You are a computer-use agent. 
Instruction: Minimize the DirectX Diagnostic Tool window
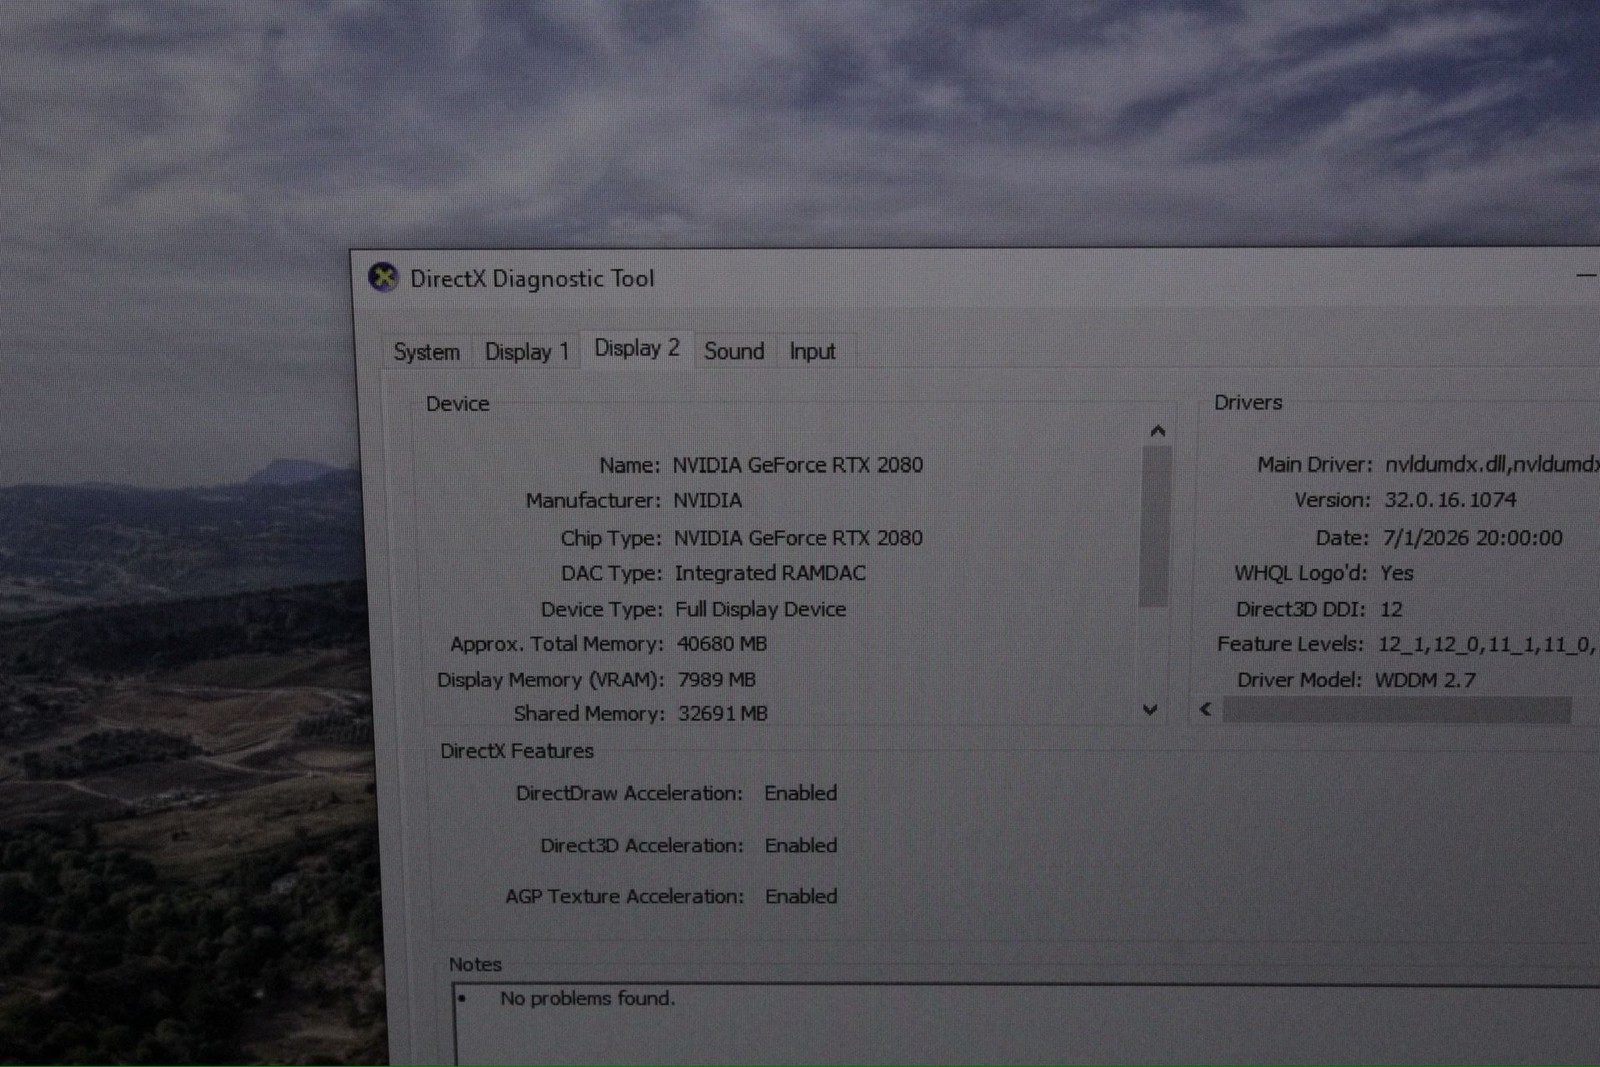[1586, 275]
